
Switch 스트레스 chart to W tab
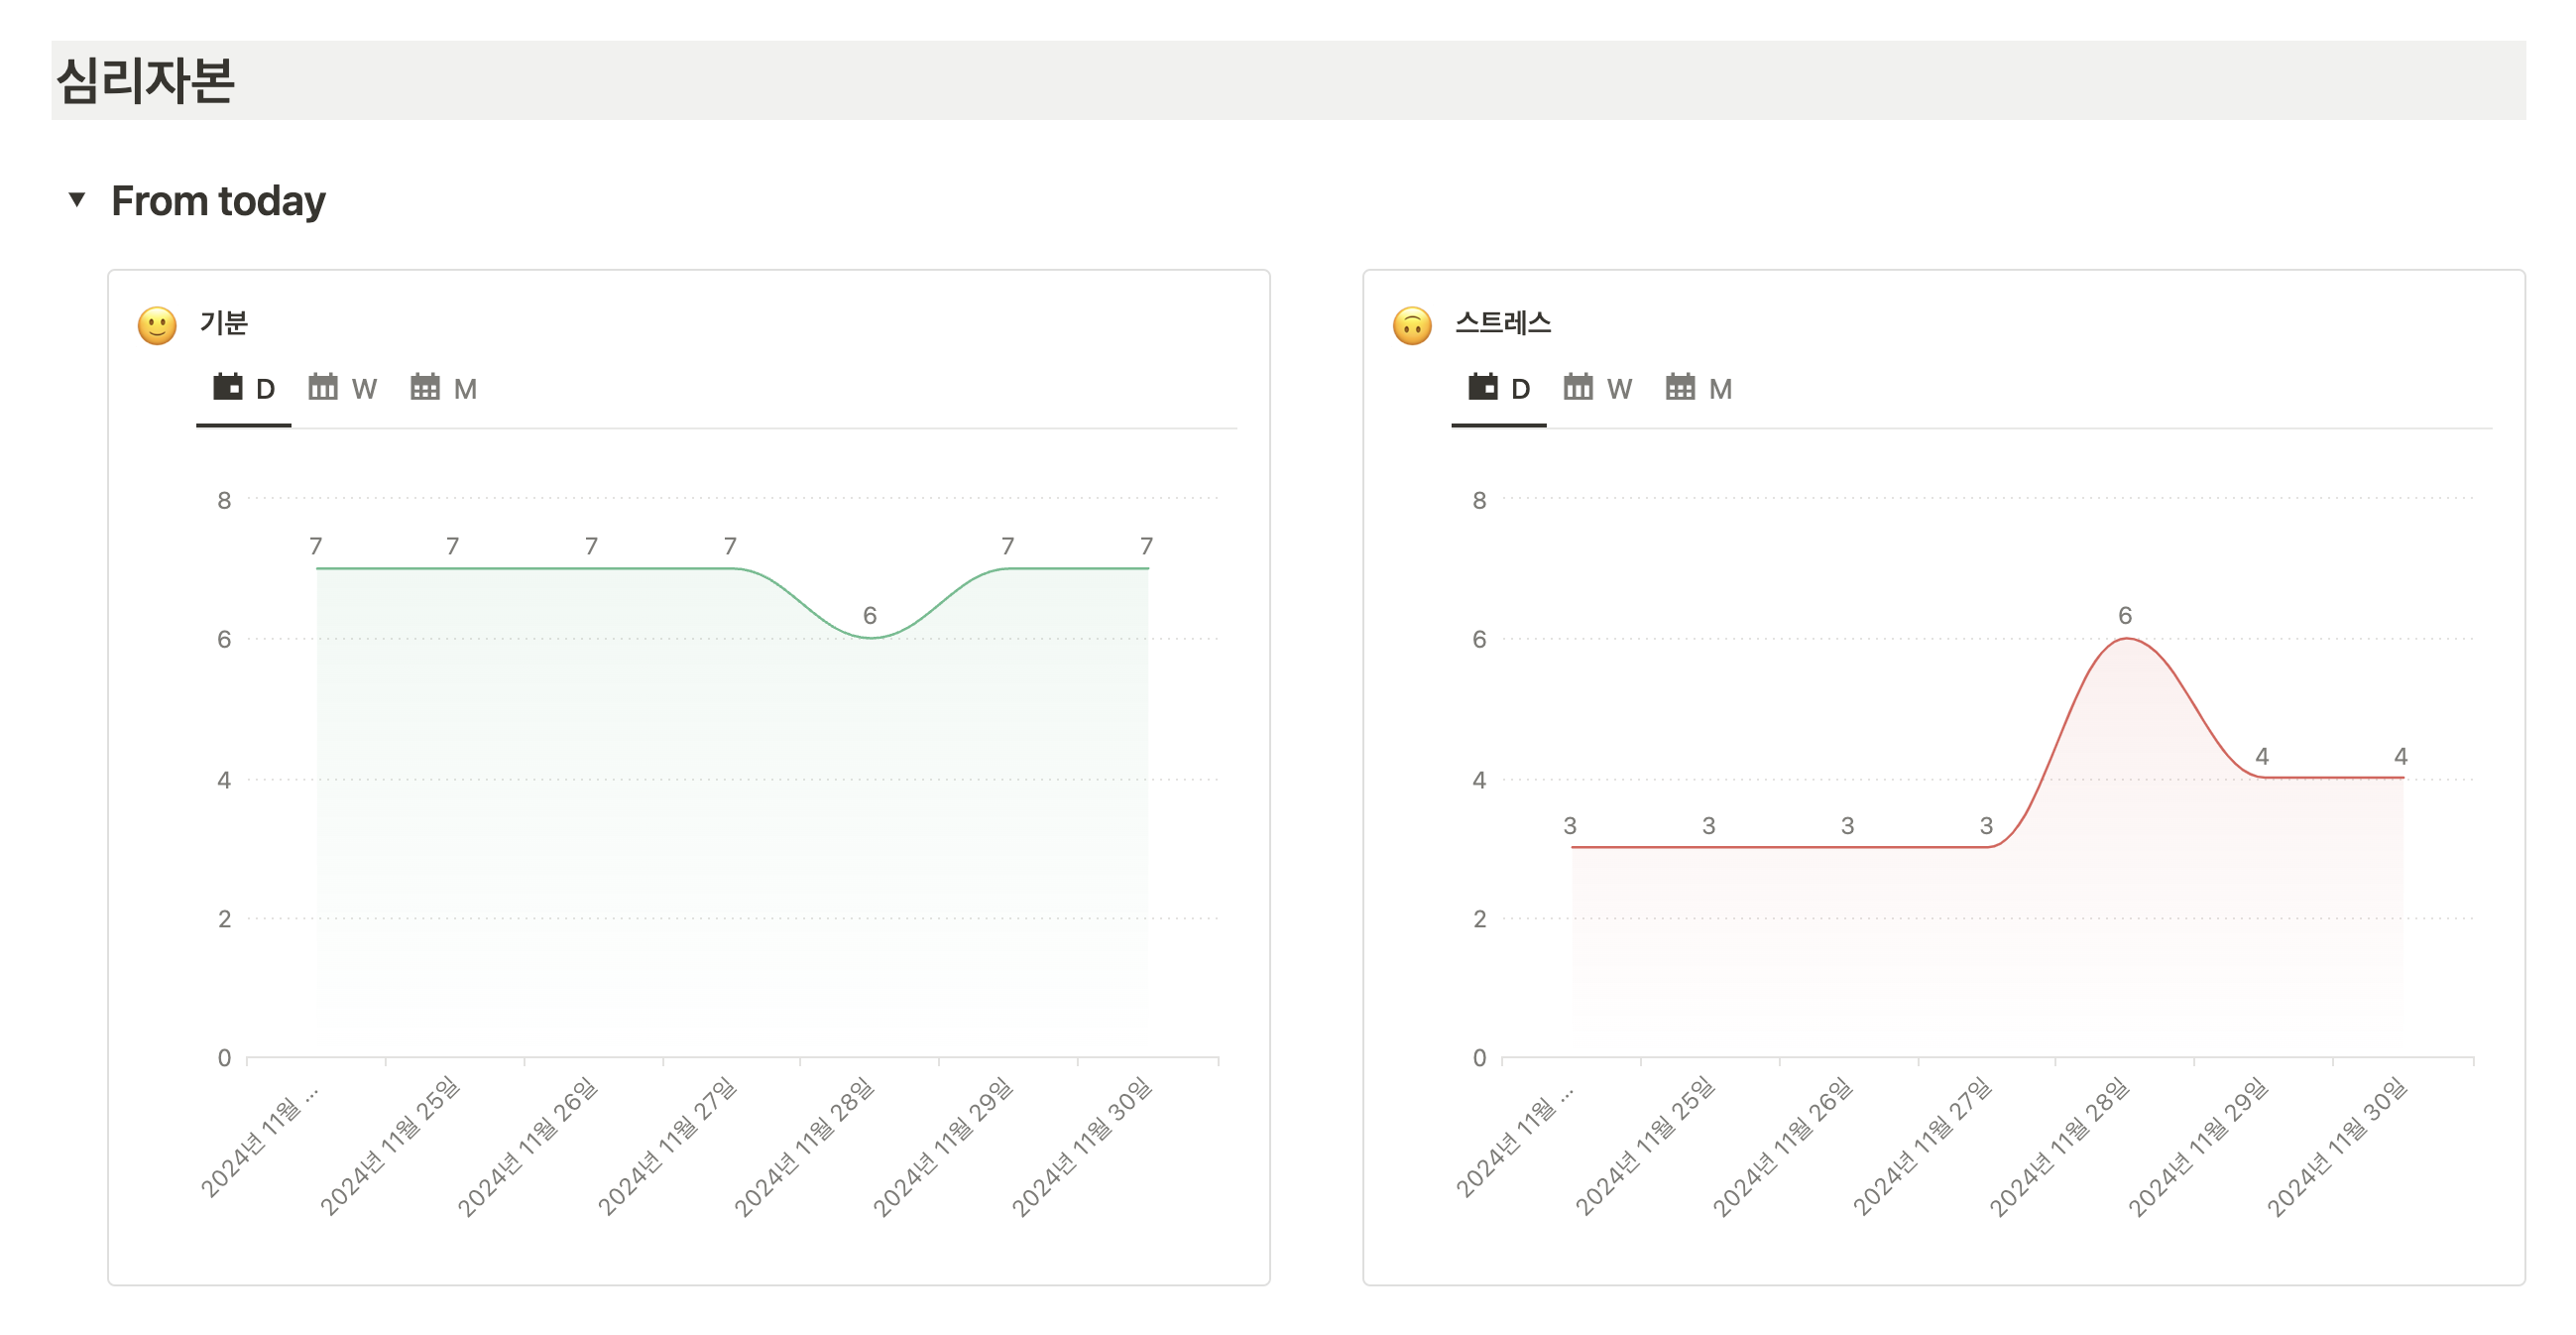(1619, 389)
